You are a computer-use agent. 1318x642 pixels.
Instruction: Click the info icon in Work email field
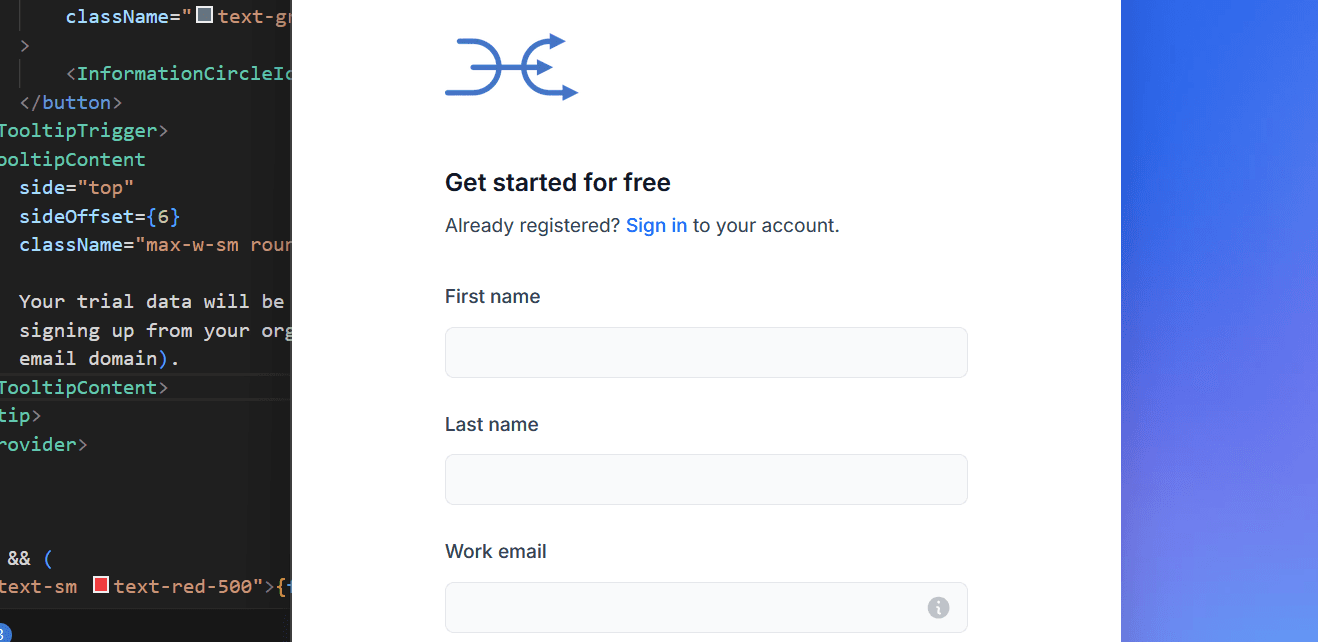click(x=938, y=607)
